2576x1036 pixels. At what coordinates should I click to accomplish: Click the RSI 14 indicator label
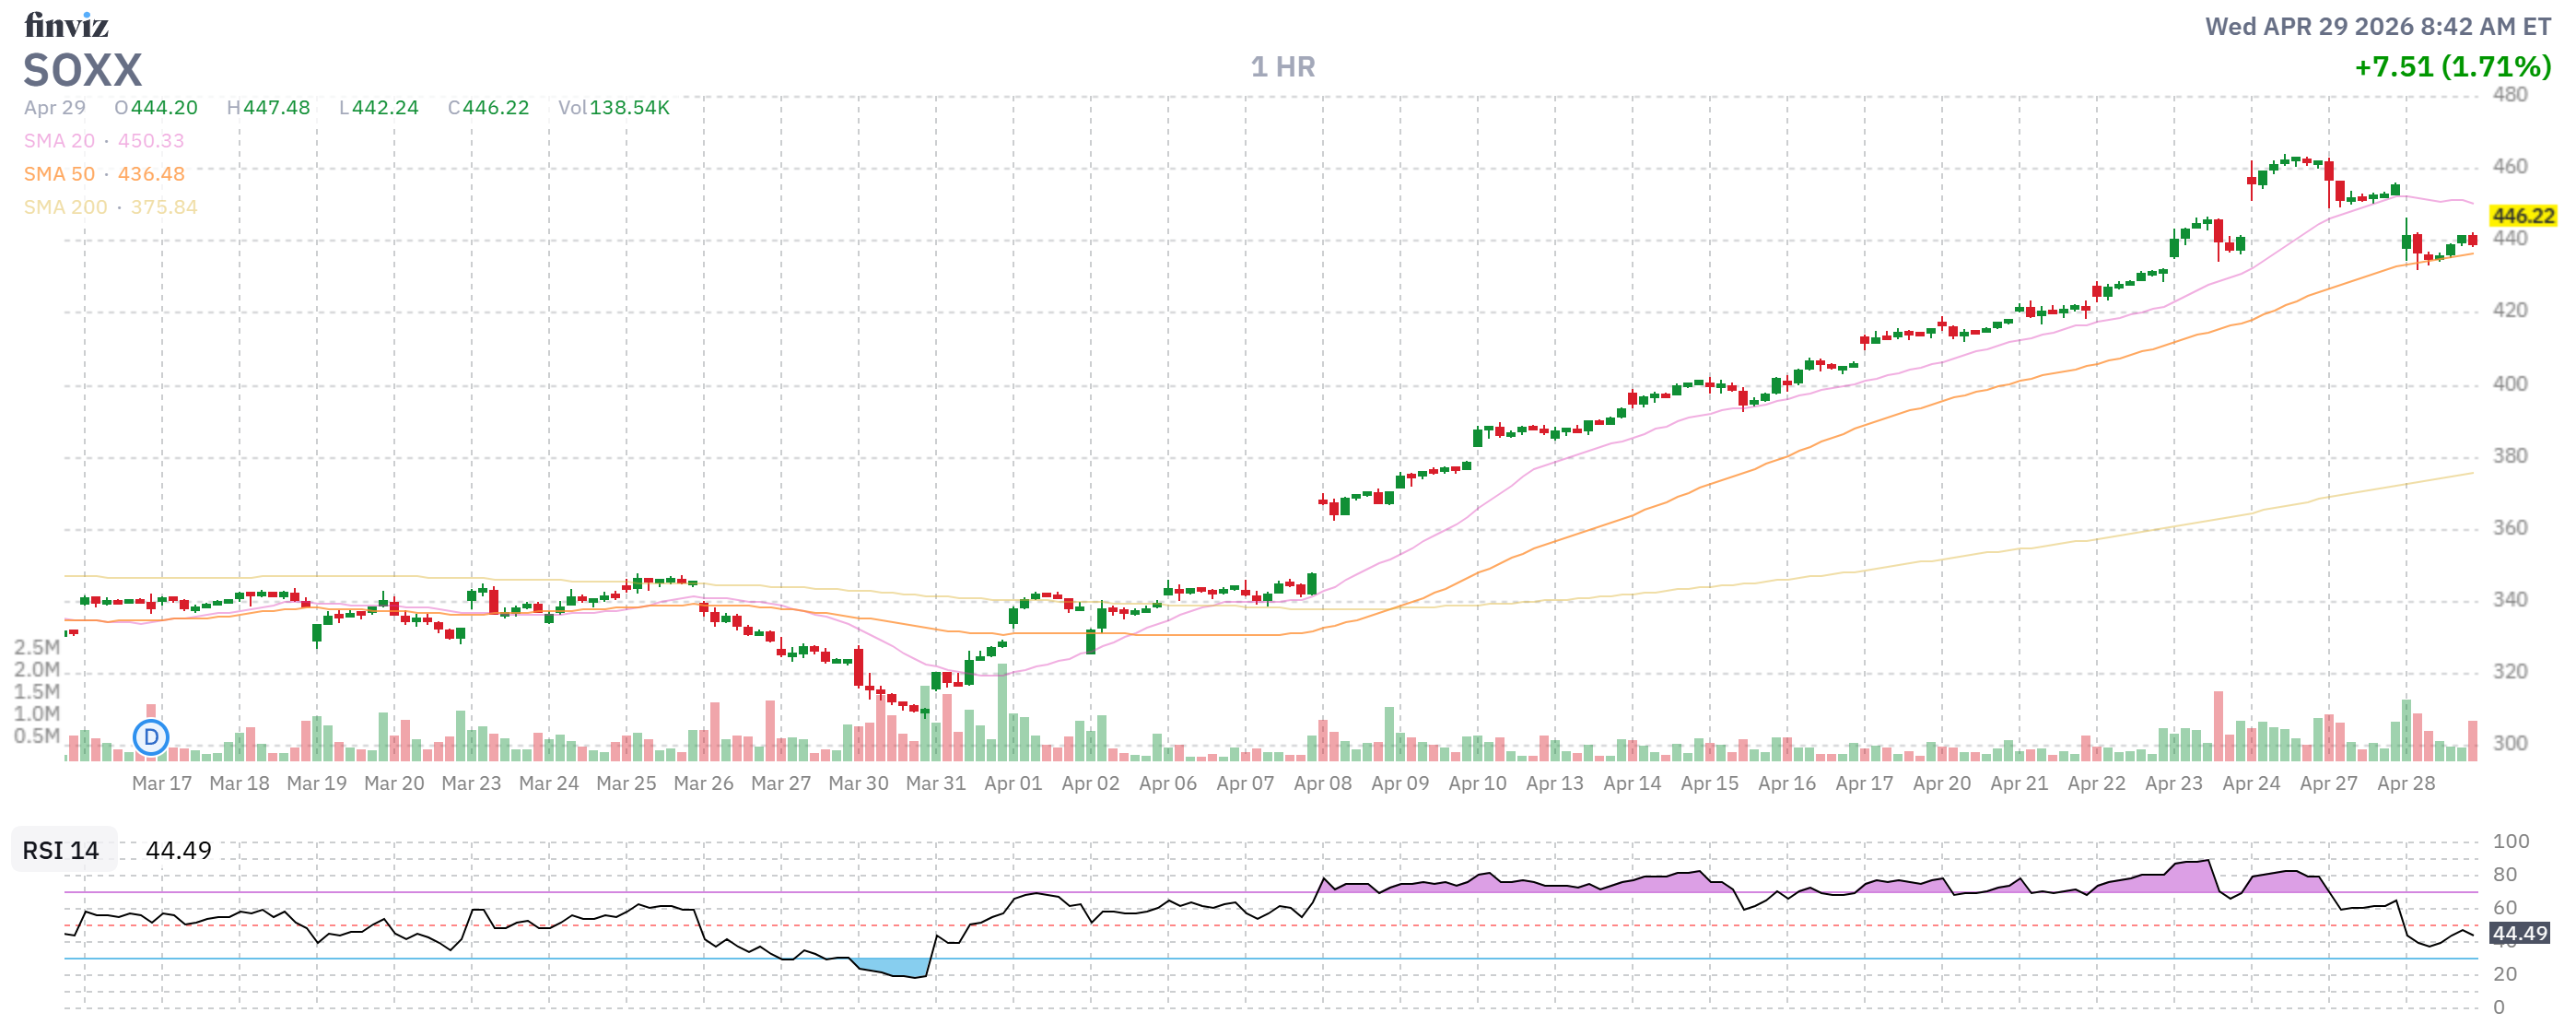click(x=61, y=851)
